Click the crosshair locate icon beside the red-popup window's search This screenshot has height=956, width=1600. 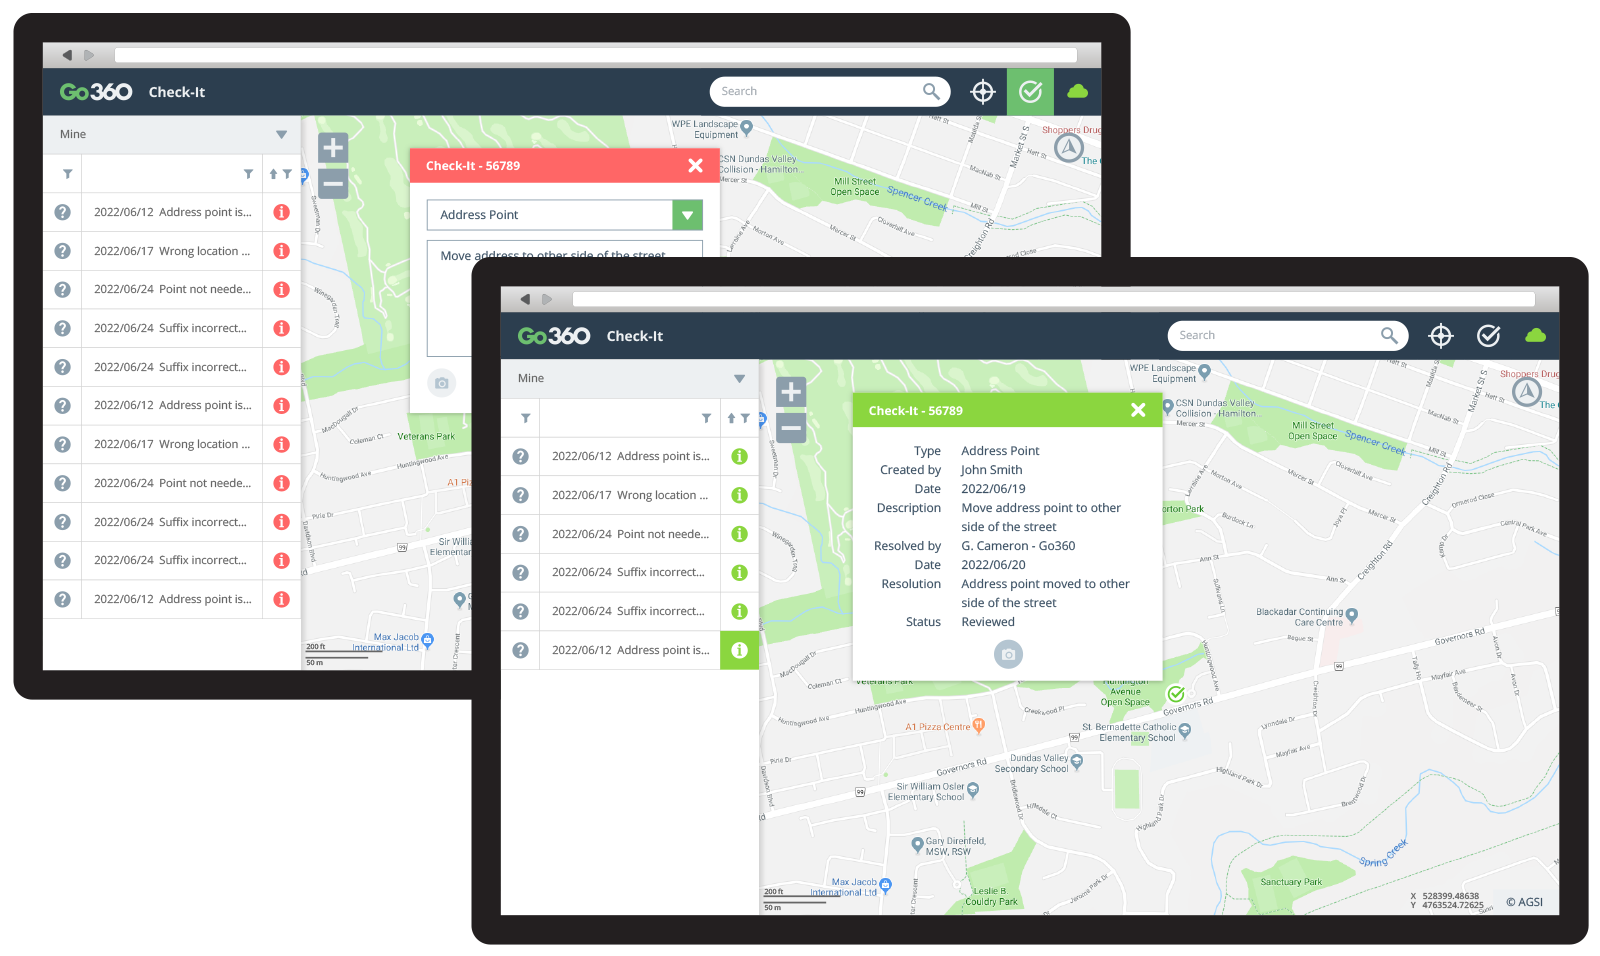(983, 92)
